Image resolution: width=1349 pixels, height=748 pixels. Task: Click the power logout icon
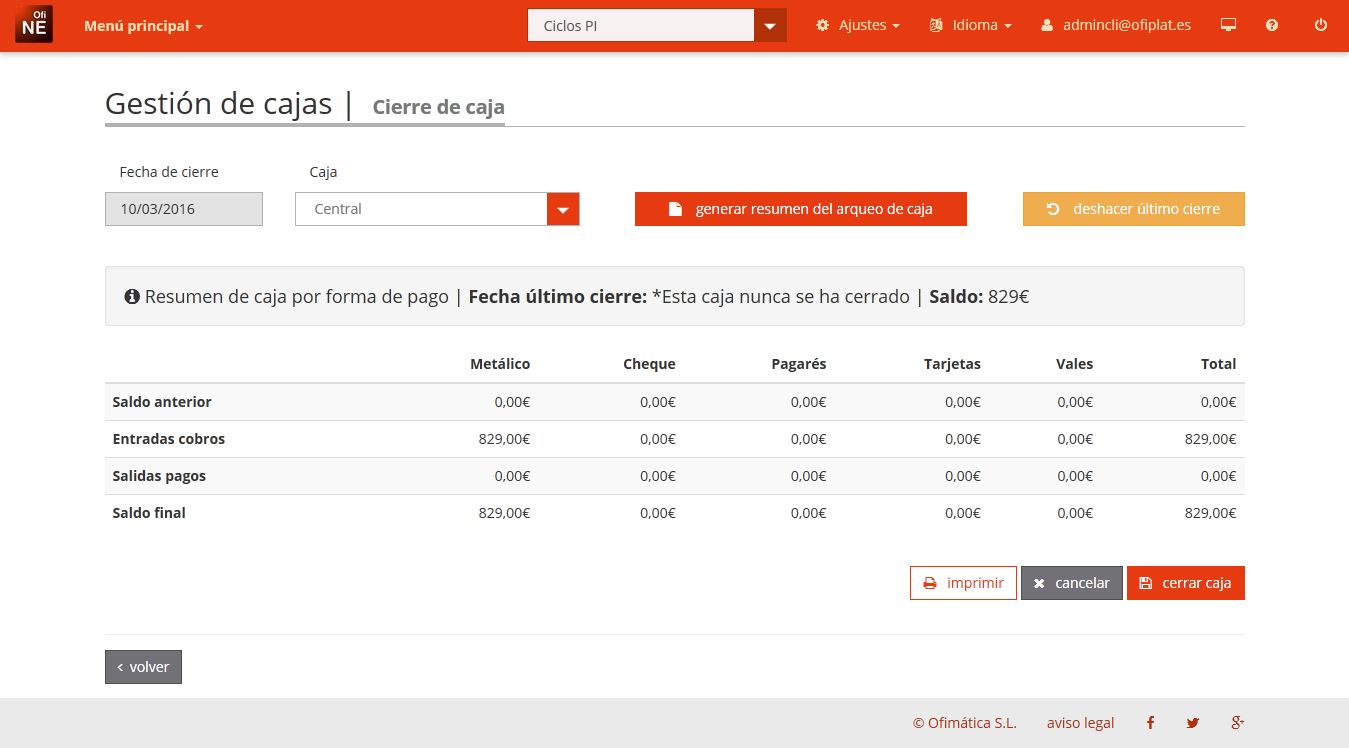click(1321, 25)
